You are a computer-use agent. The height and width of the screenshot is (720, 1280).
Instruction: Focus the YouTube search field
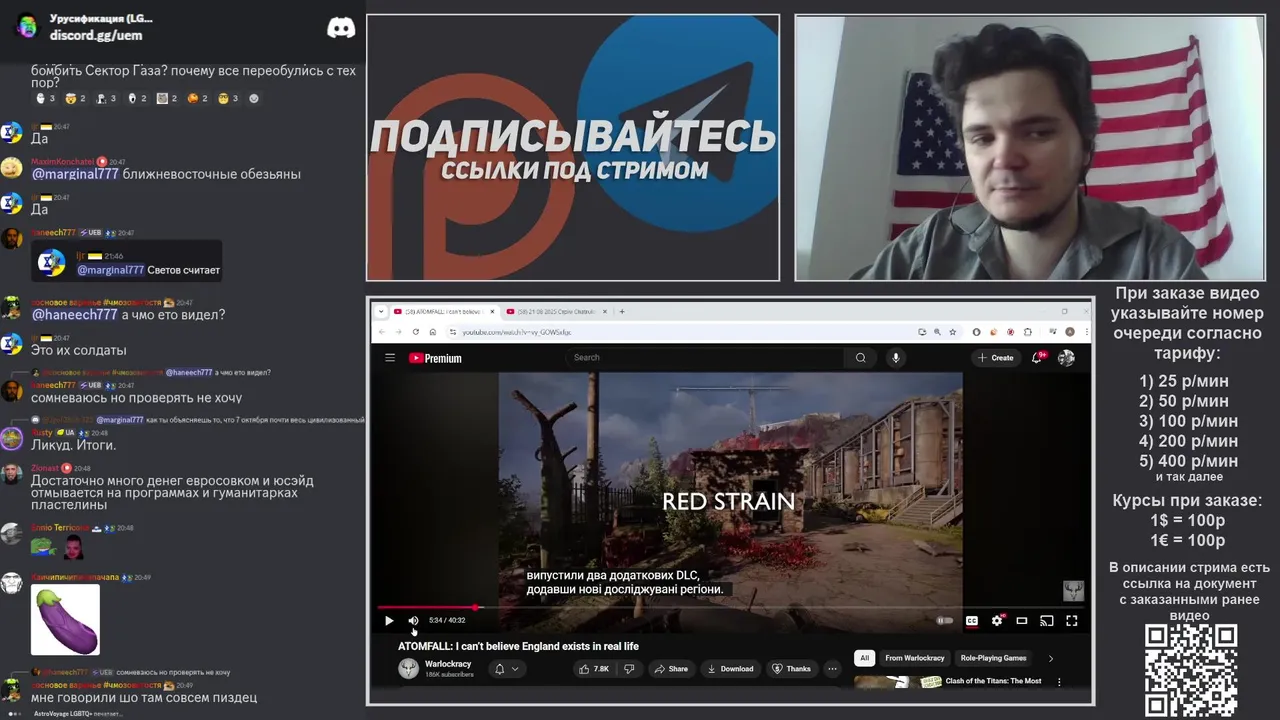pyautogui.click(x=705, y=357)
